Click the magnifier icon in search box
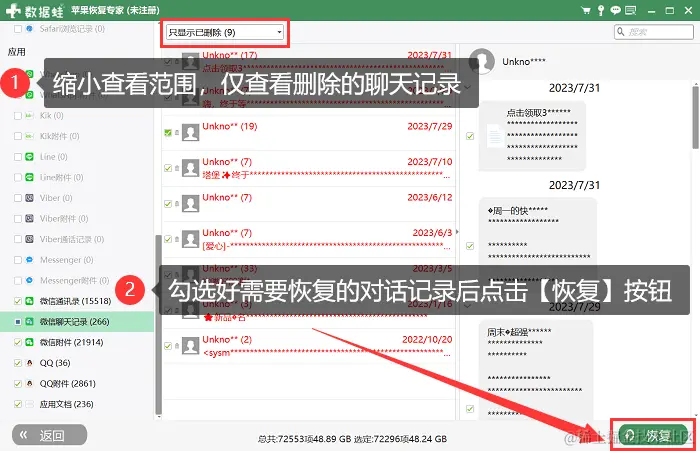 tap(621, 32)
